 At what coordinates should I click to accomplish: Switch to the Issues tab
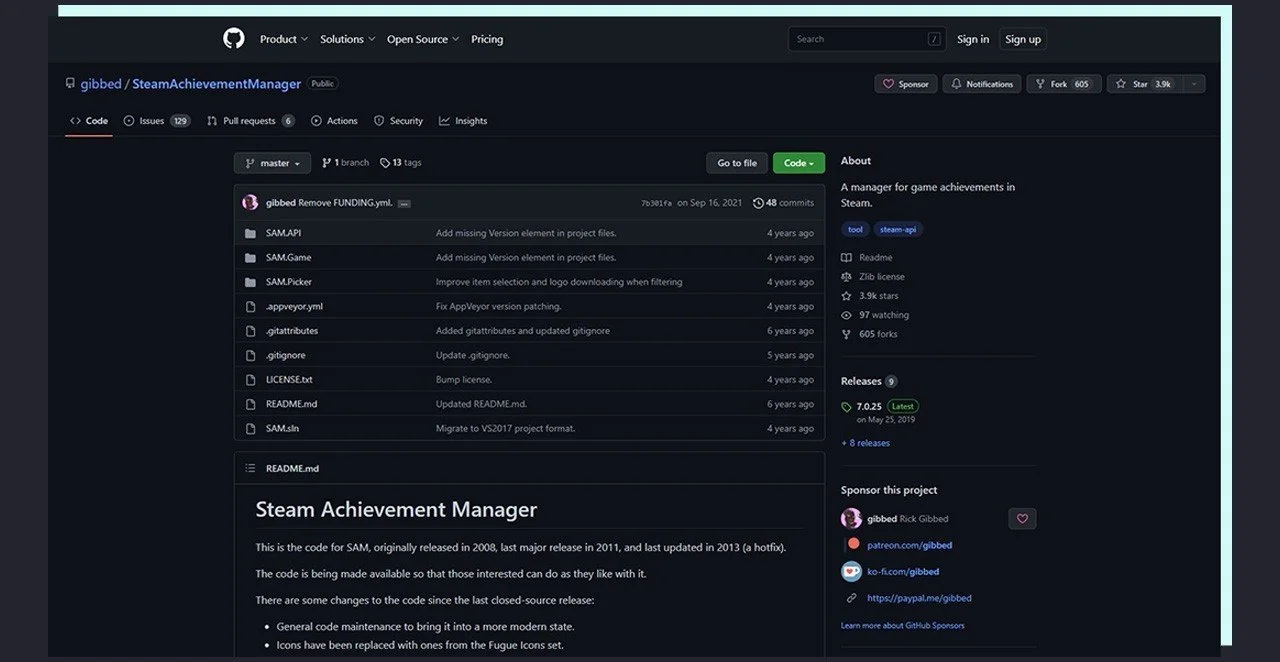point(157,121)
